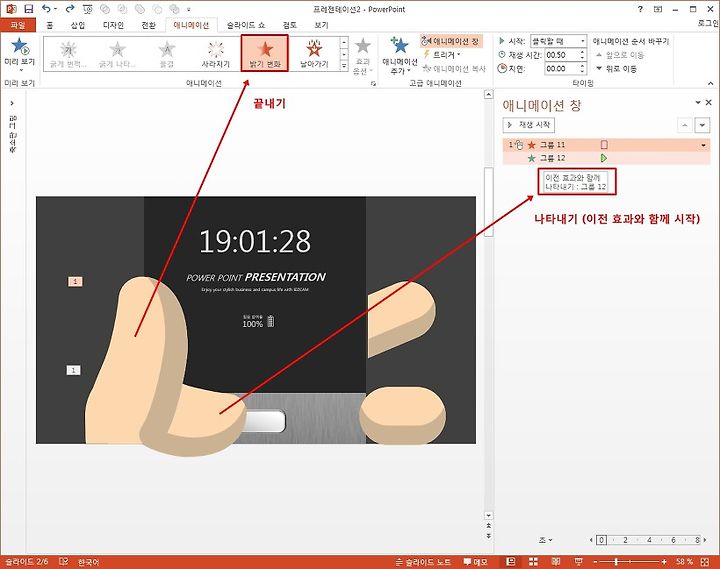Click 뒤로 이동 move later button
The width and height of the screenshot is (720, 569).
point(616,68)
